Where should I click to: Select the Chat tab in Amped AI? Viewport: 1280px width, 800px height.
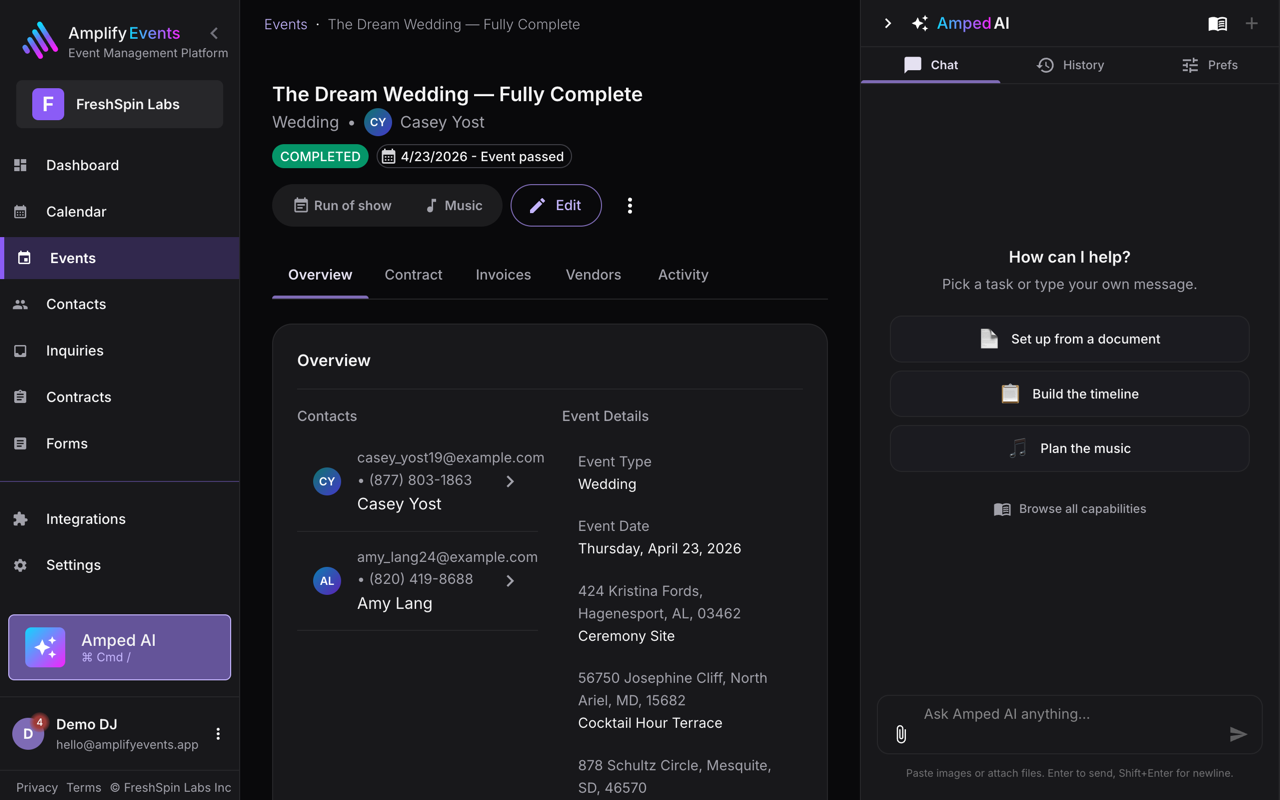click(x=930, y=65)
